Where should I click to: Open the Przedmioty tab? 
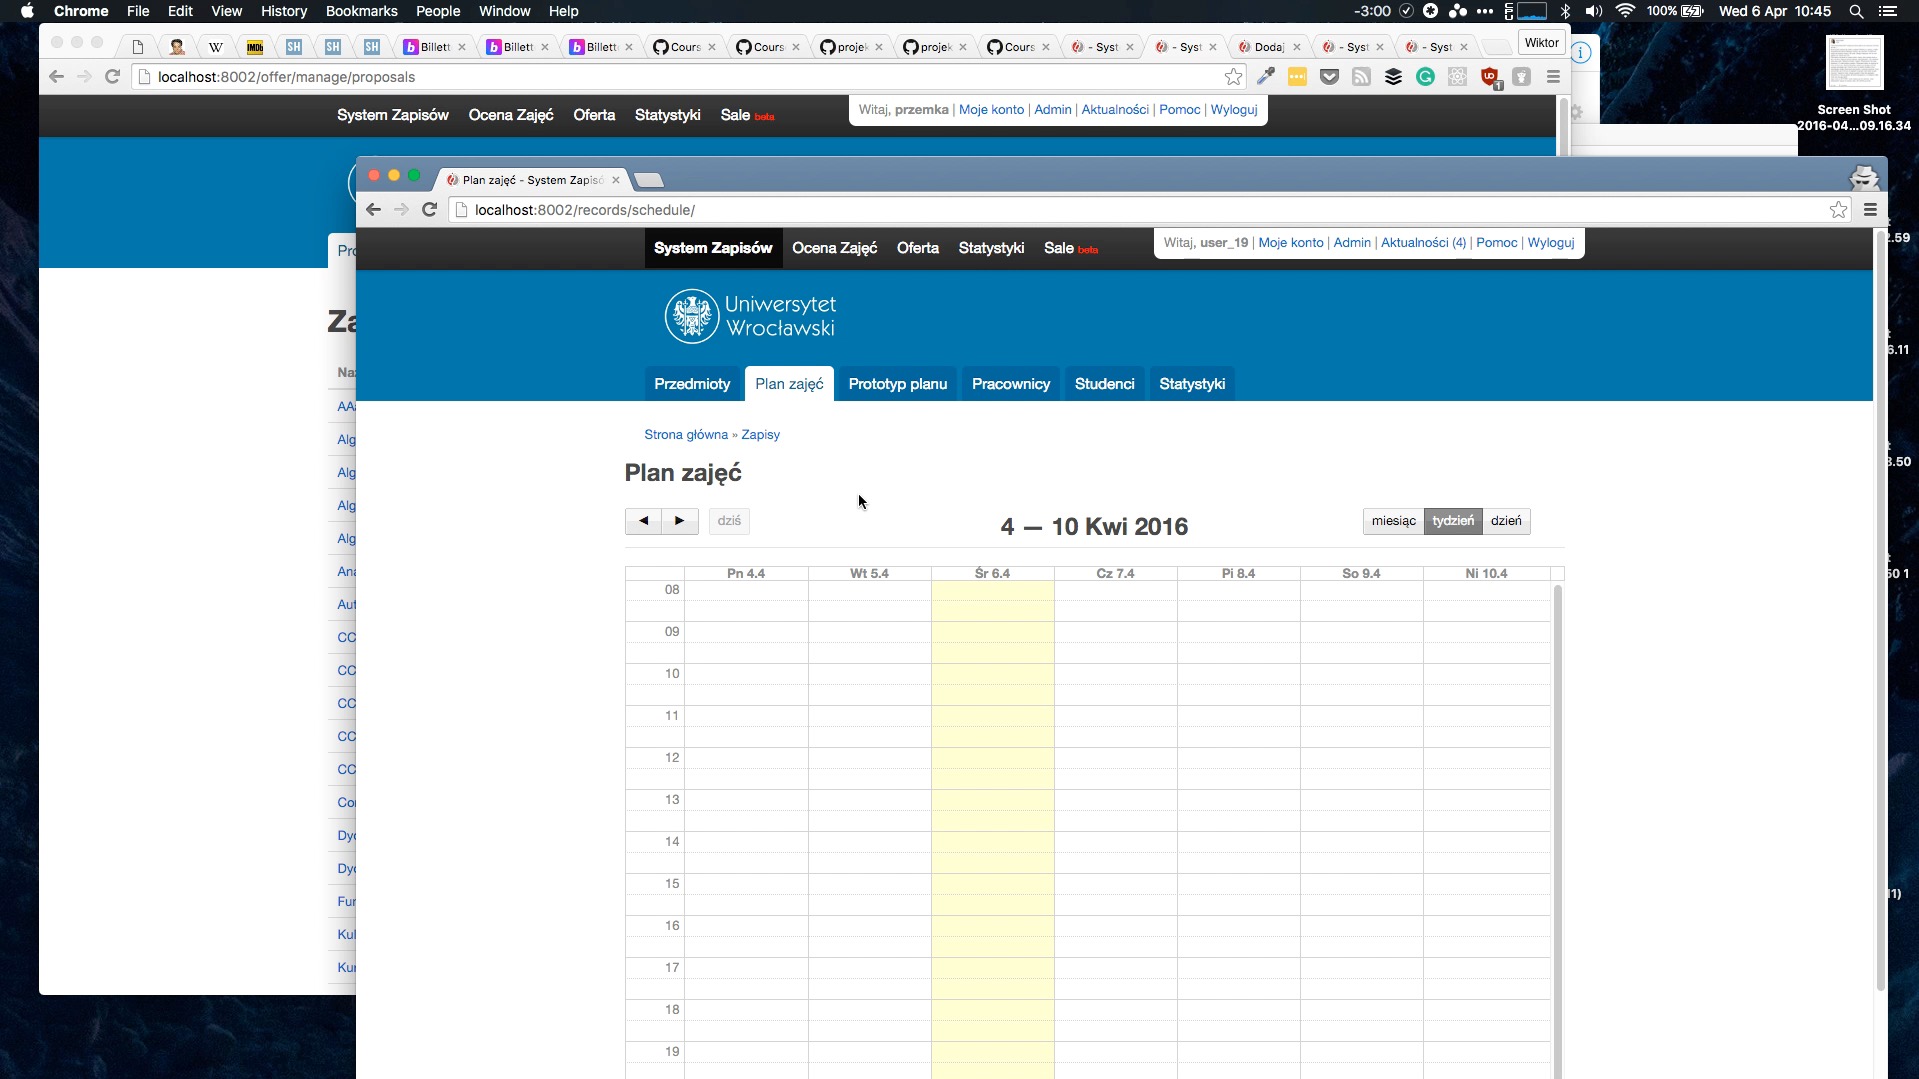click(x=692, y=384)
